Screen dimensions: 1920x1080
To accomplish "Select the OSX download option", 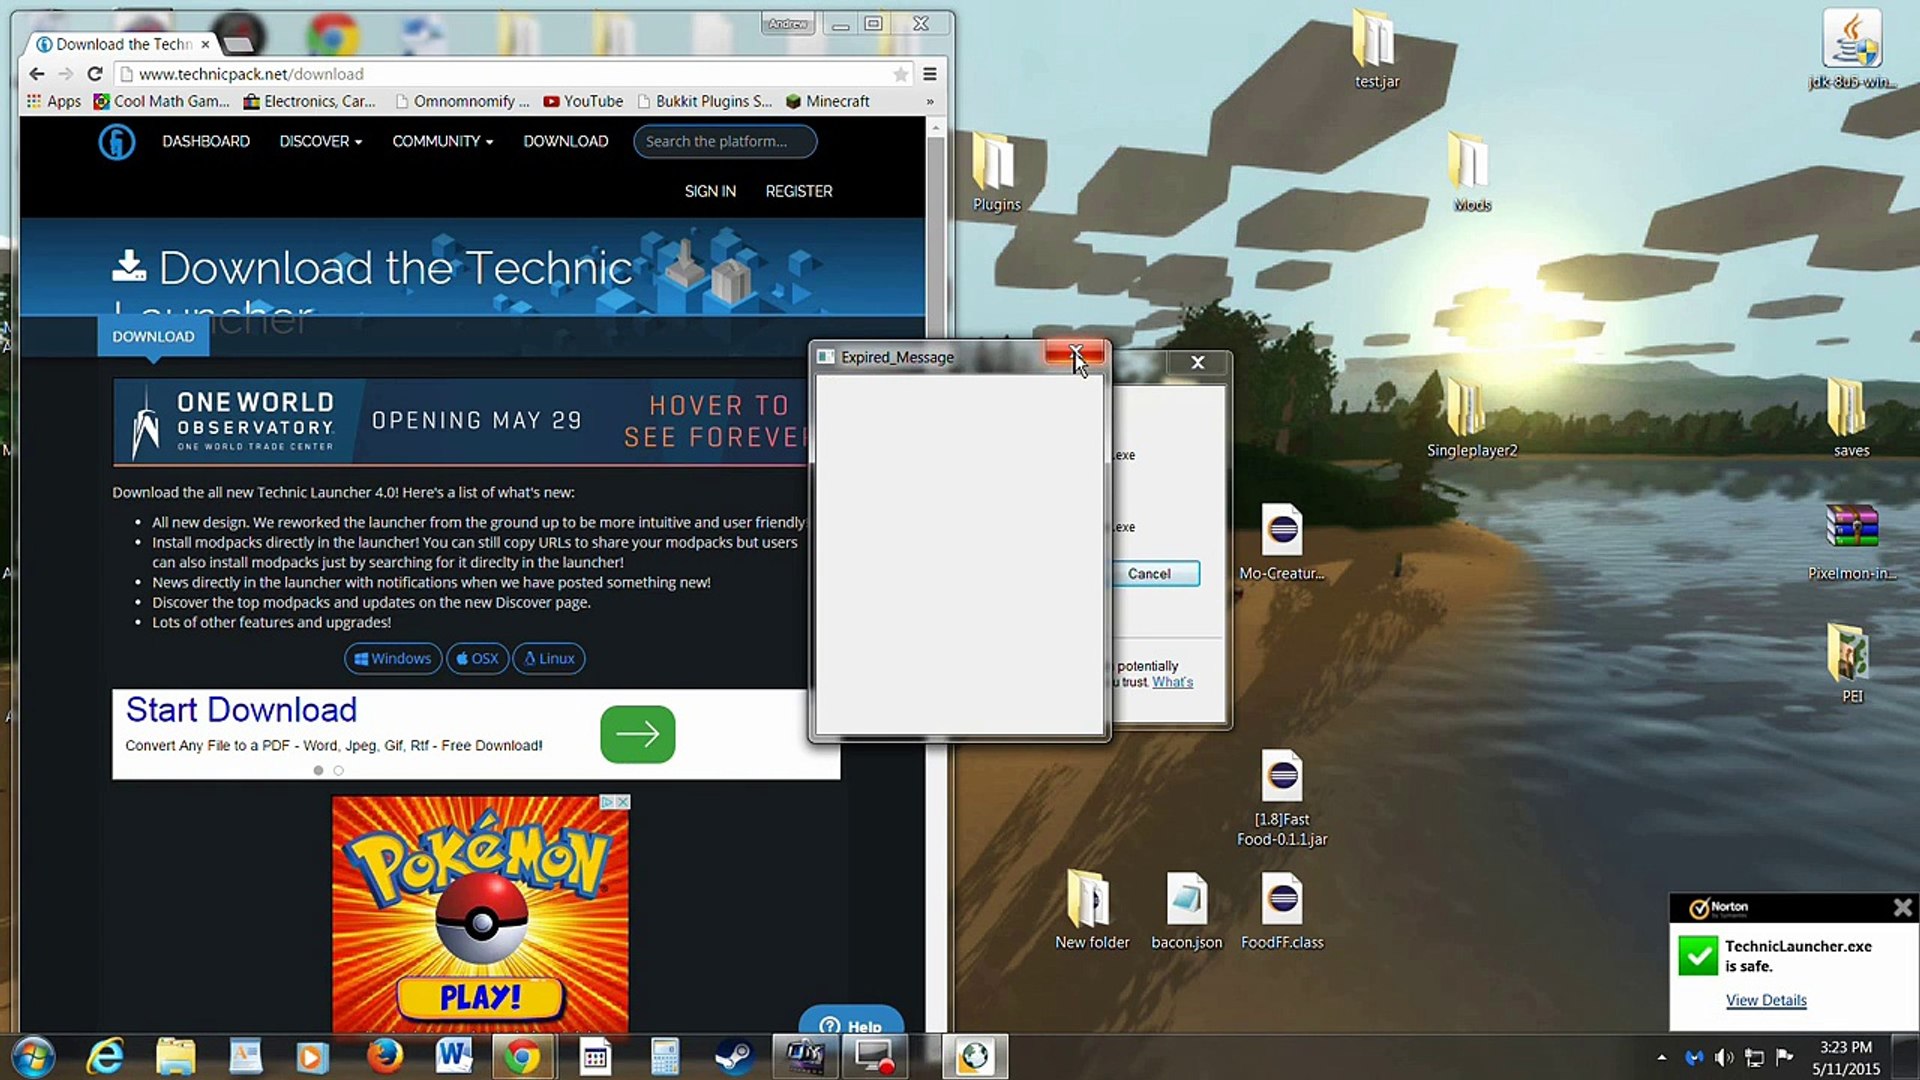I will tap(477, 658).
